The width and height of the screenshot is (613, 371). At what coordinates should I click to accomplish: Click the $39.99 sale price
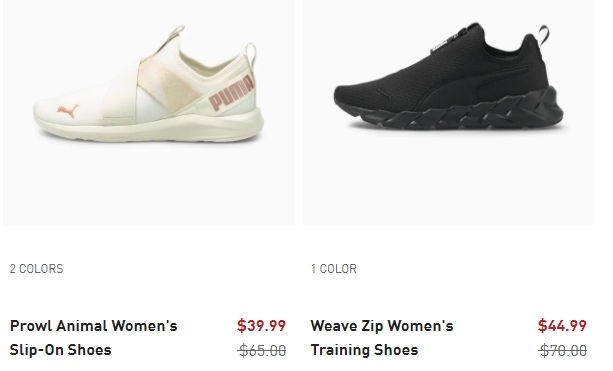click(261, 326)
